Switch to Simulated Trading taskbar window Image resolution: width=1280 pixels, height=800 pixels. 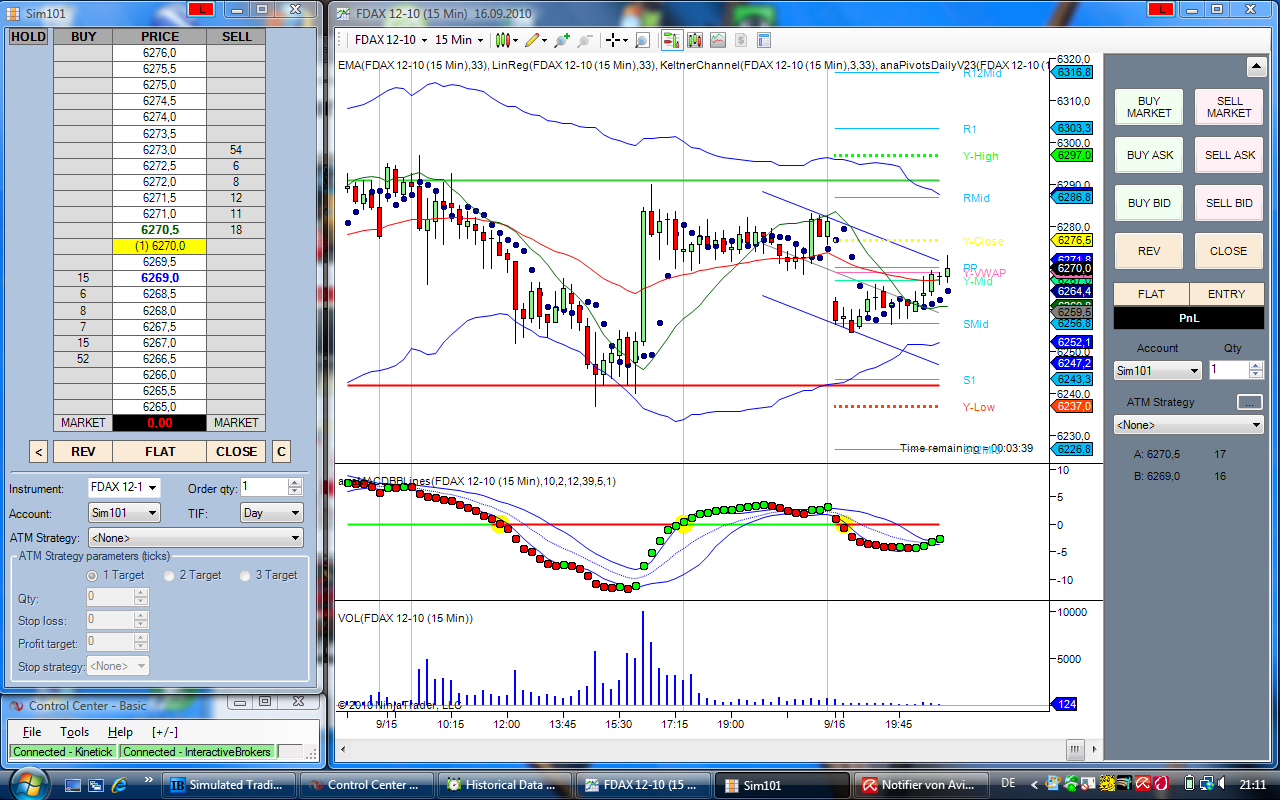tap(231, 785)
